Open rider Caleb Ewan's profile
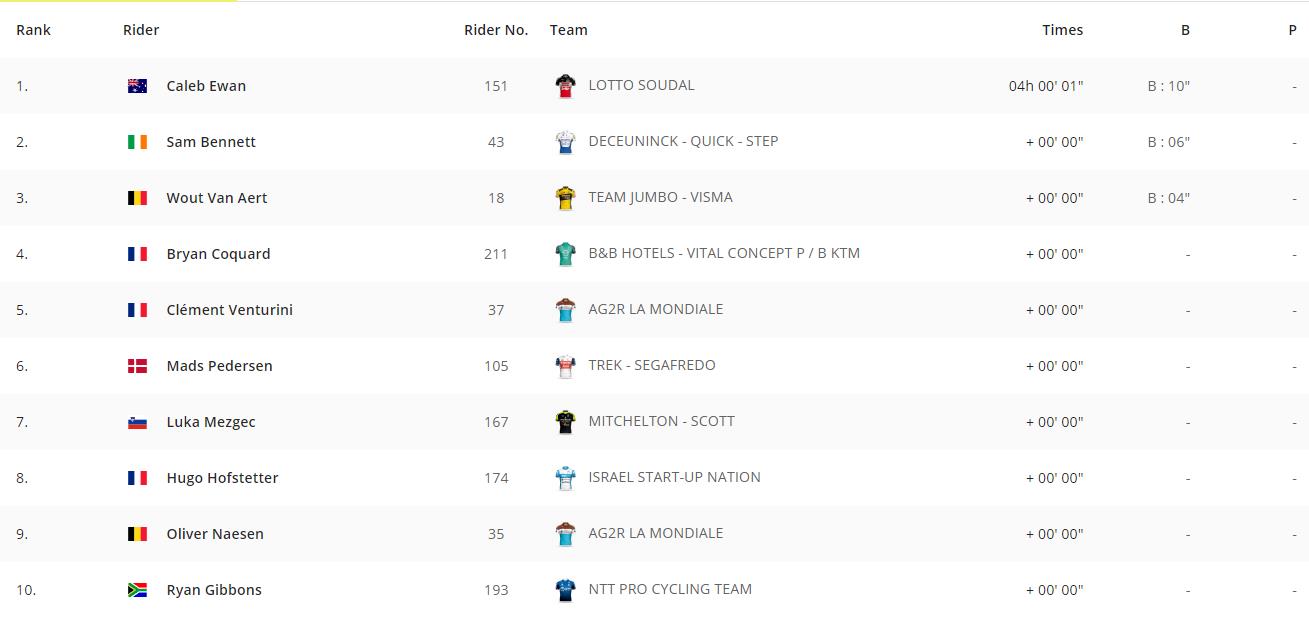 click(x=206, y=86)
